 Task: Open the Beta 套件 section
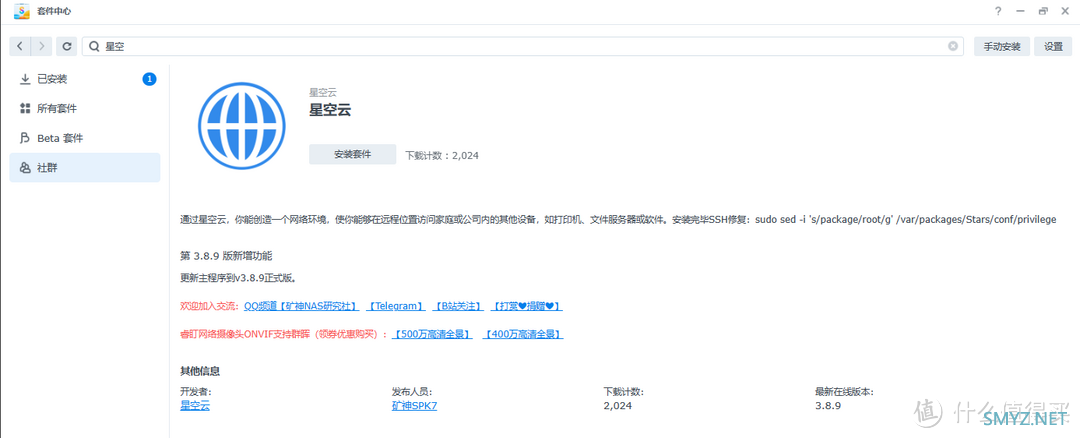(85, 138)
